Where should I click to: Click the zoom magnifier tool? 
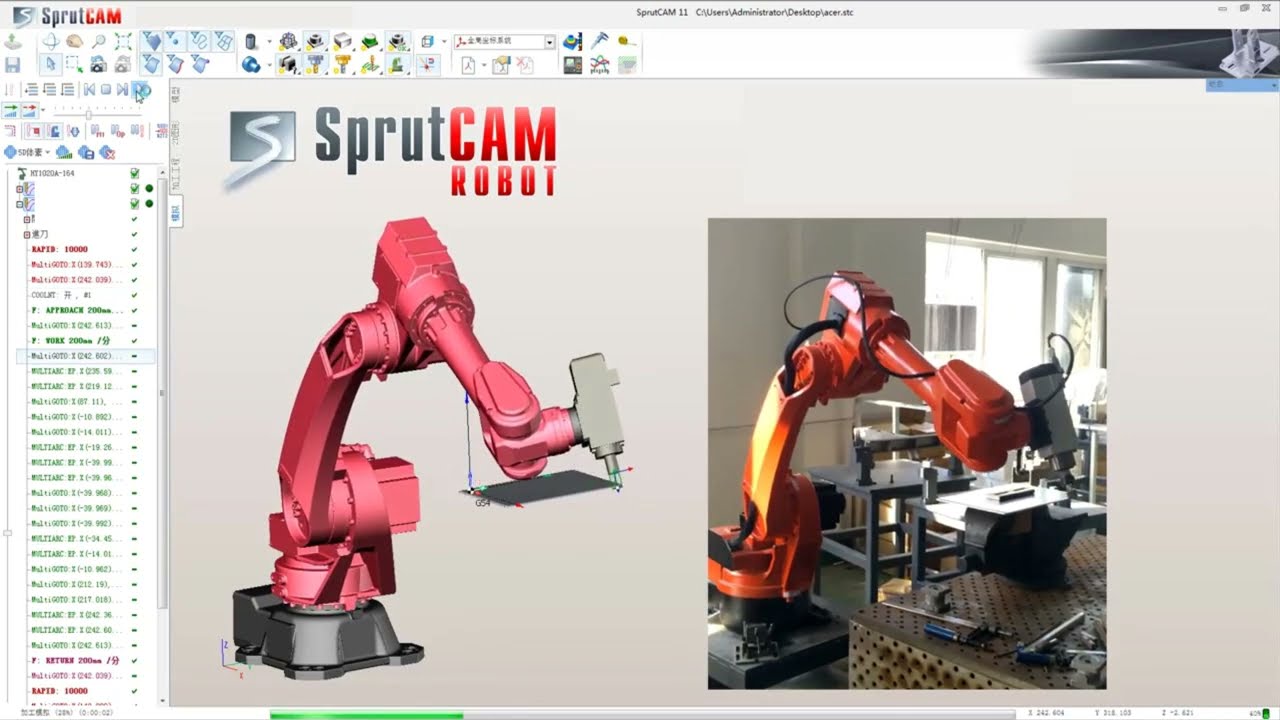99,41
